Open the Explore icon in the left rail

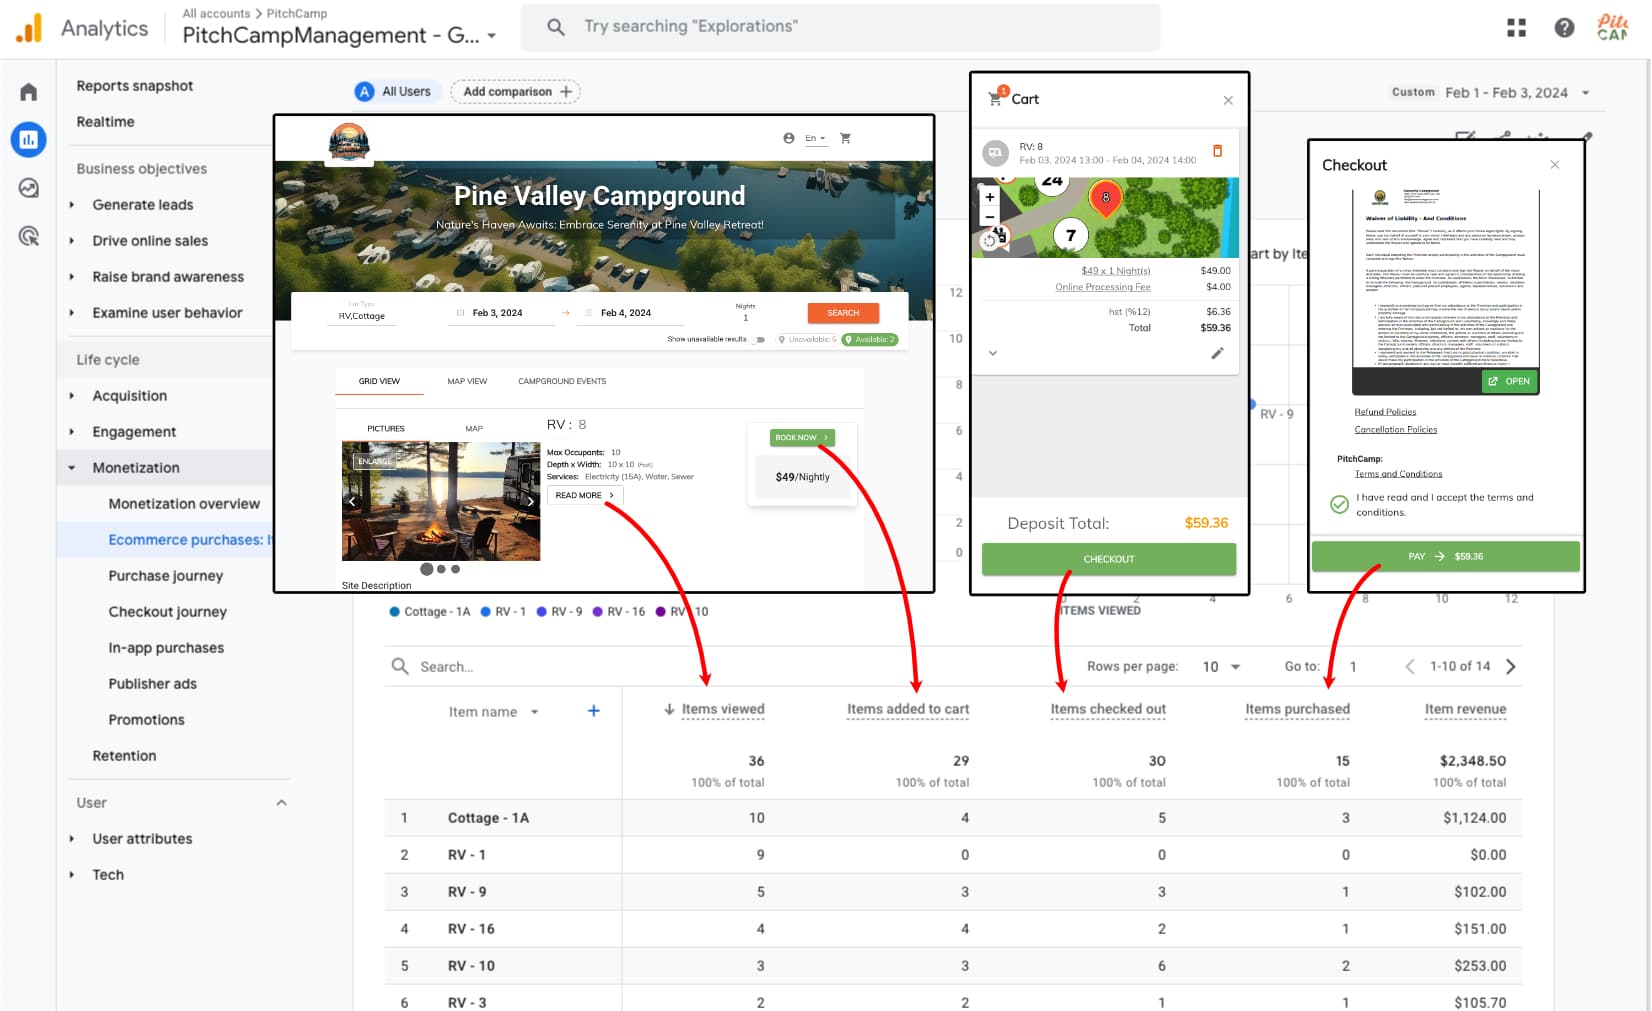coord(28,188)
